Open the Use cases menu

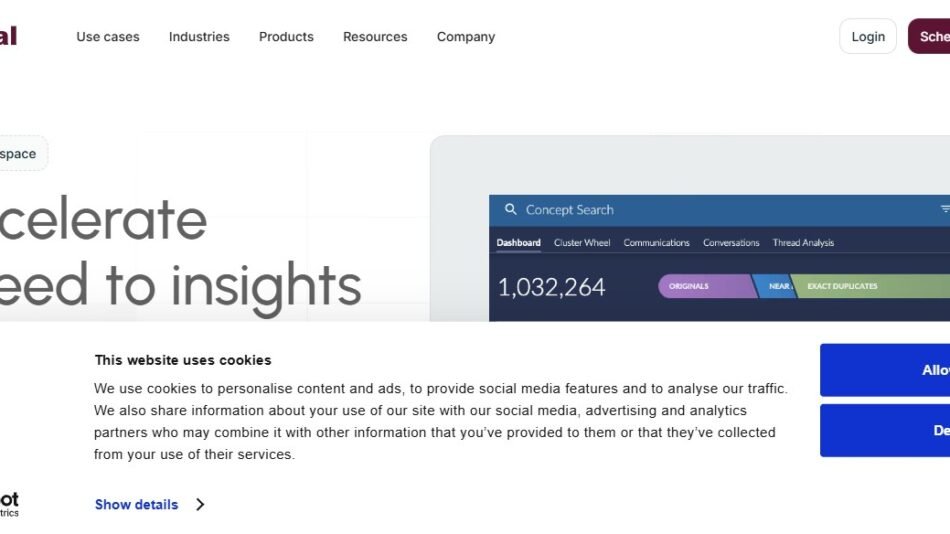click(x=108, y=37)
